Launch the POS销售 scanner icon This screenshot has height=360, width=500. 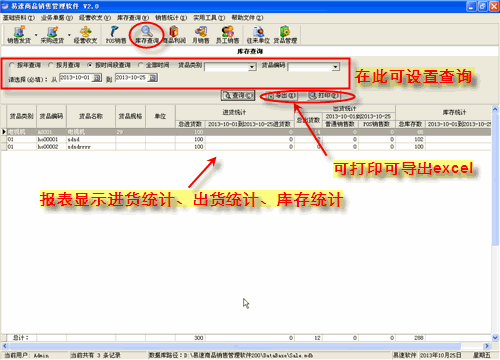[x=116, y=35]
